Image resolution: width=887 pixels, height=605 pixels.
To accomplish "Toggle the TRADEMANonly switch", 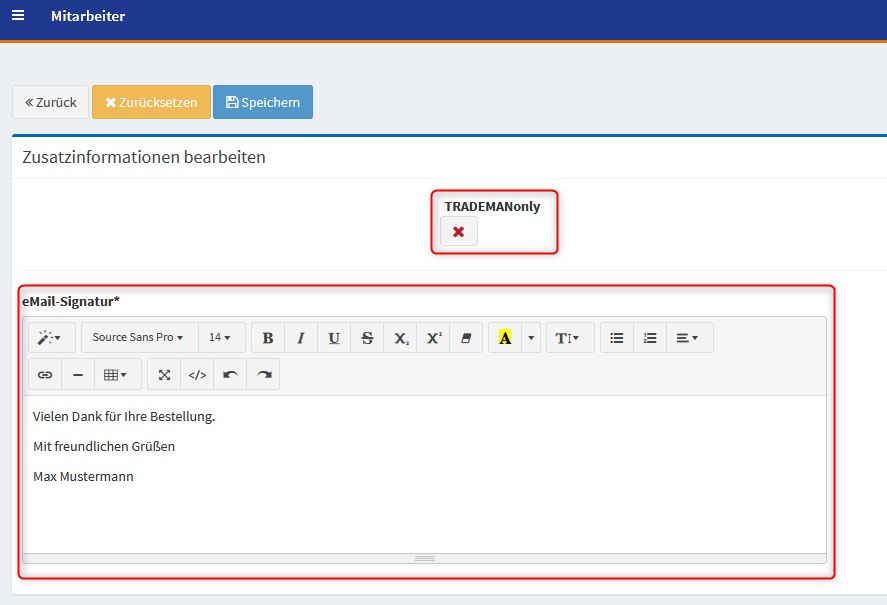I will pos(459,232).
